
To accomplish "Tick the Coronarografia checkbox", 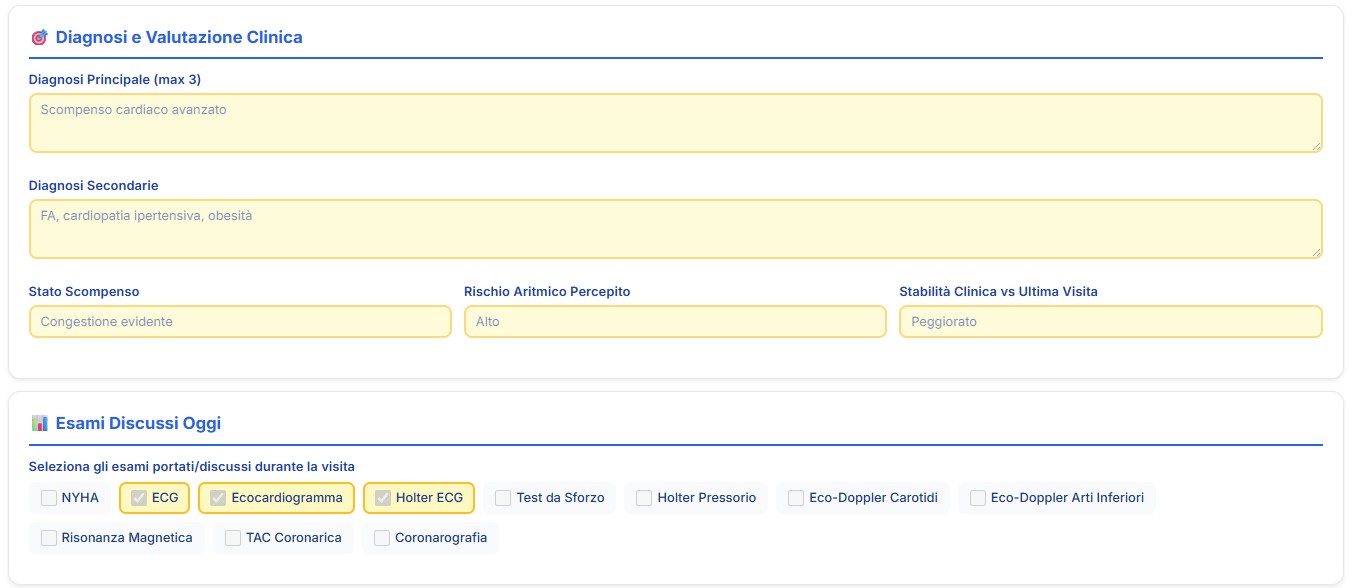I will 382,538.
